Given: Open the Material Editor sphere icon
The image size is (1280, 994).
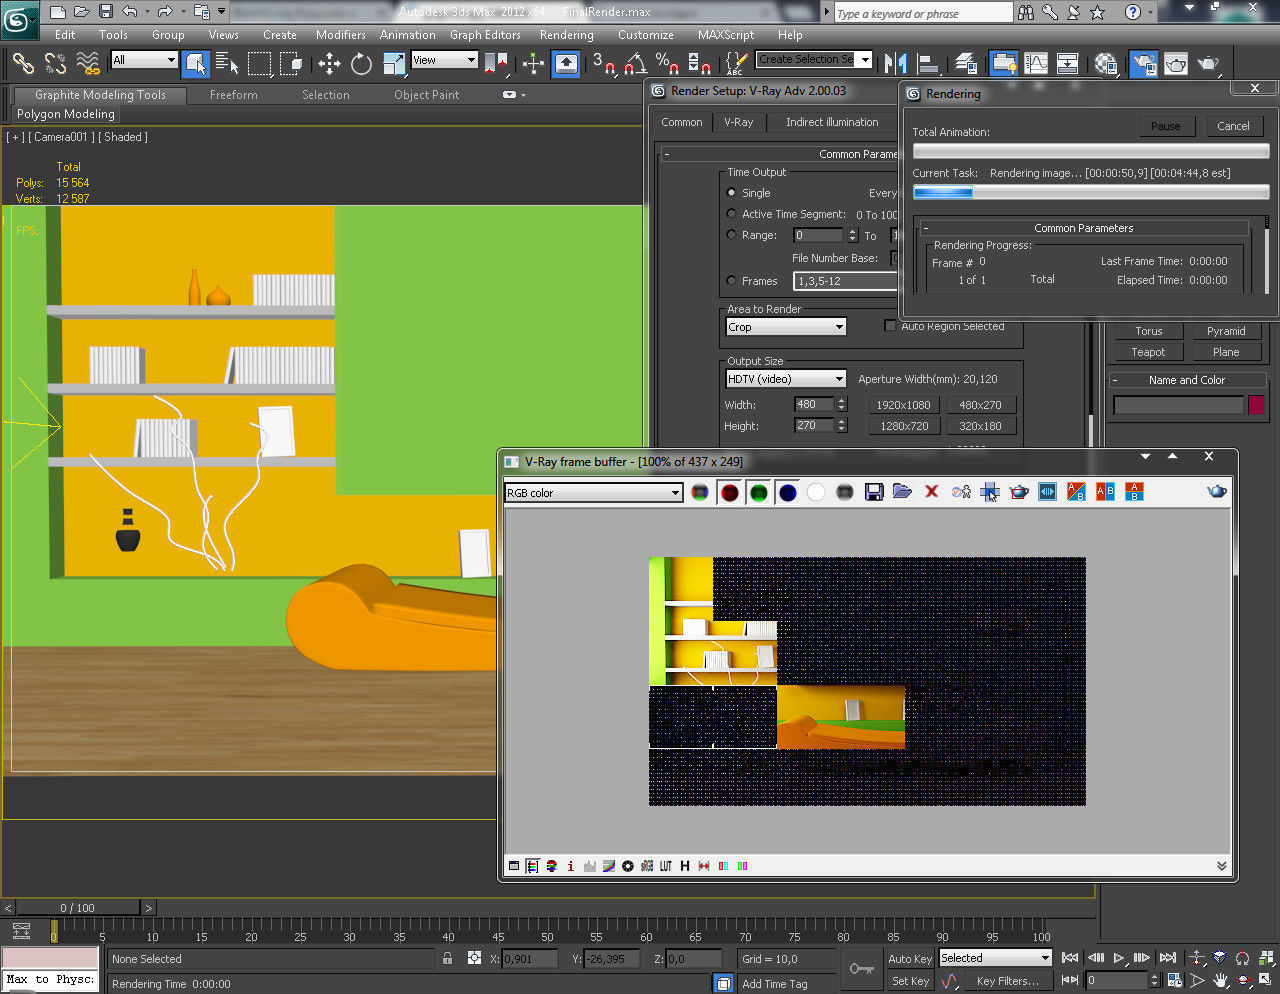Looking at the screenshot, I should pos(1105,64).
